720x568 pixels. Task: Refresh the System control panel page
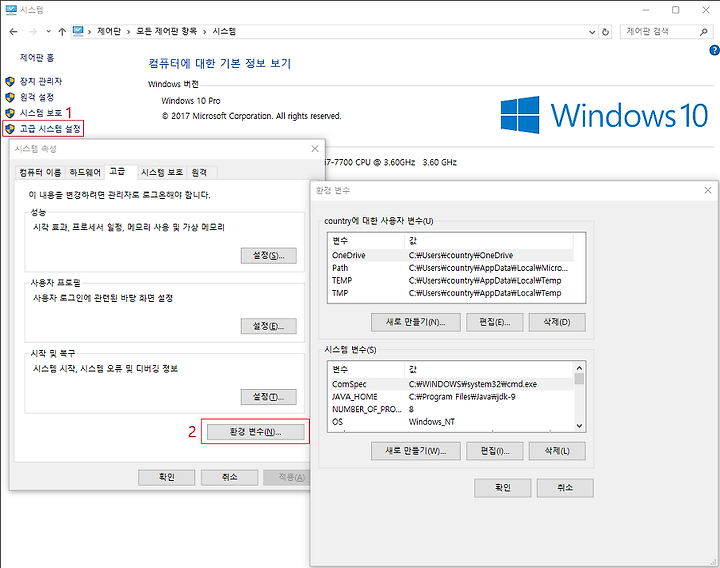605,32
